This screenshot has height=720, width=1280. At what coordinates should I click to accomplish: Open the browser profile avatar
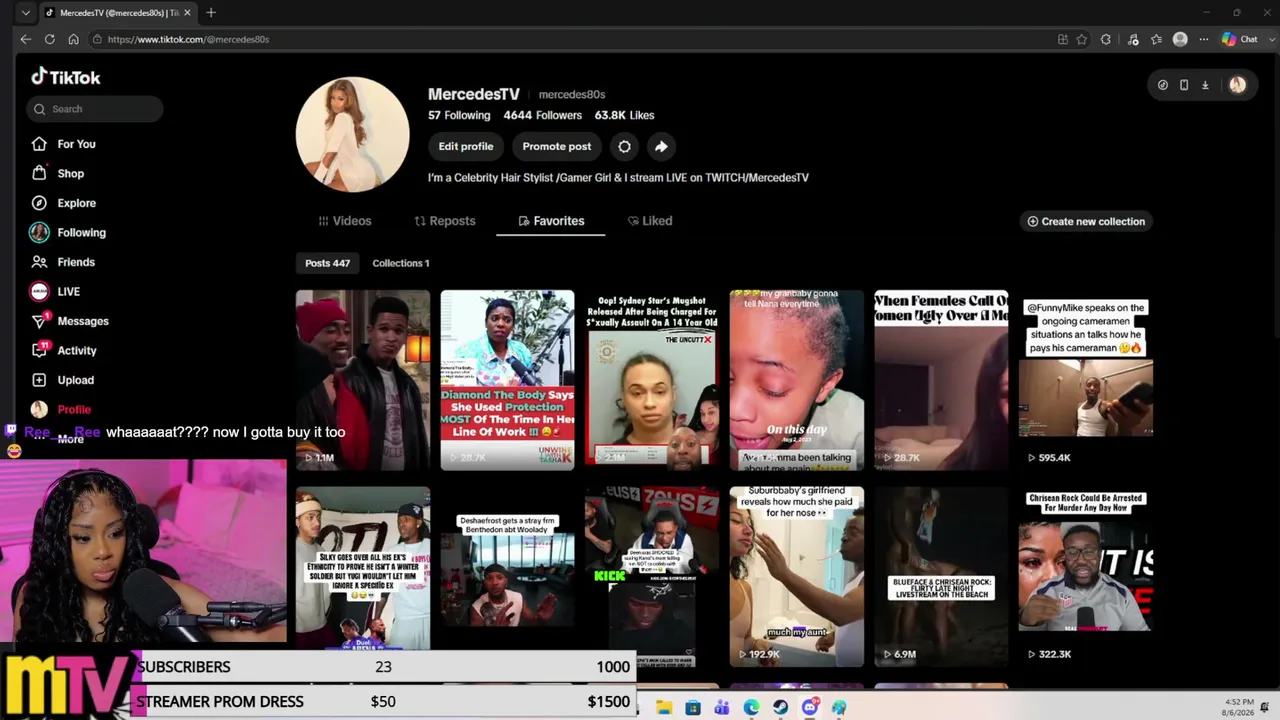pyautogui.click(x=1180, y=39)
